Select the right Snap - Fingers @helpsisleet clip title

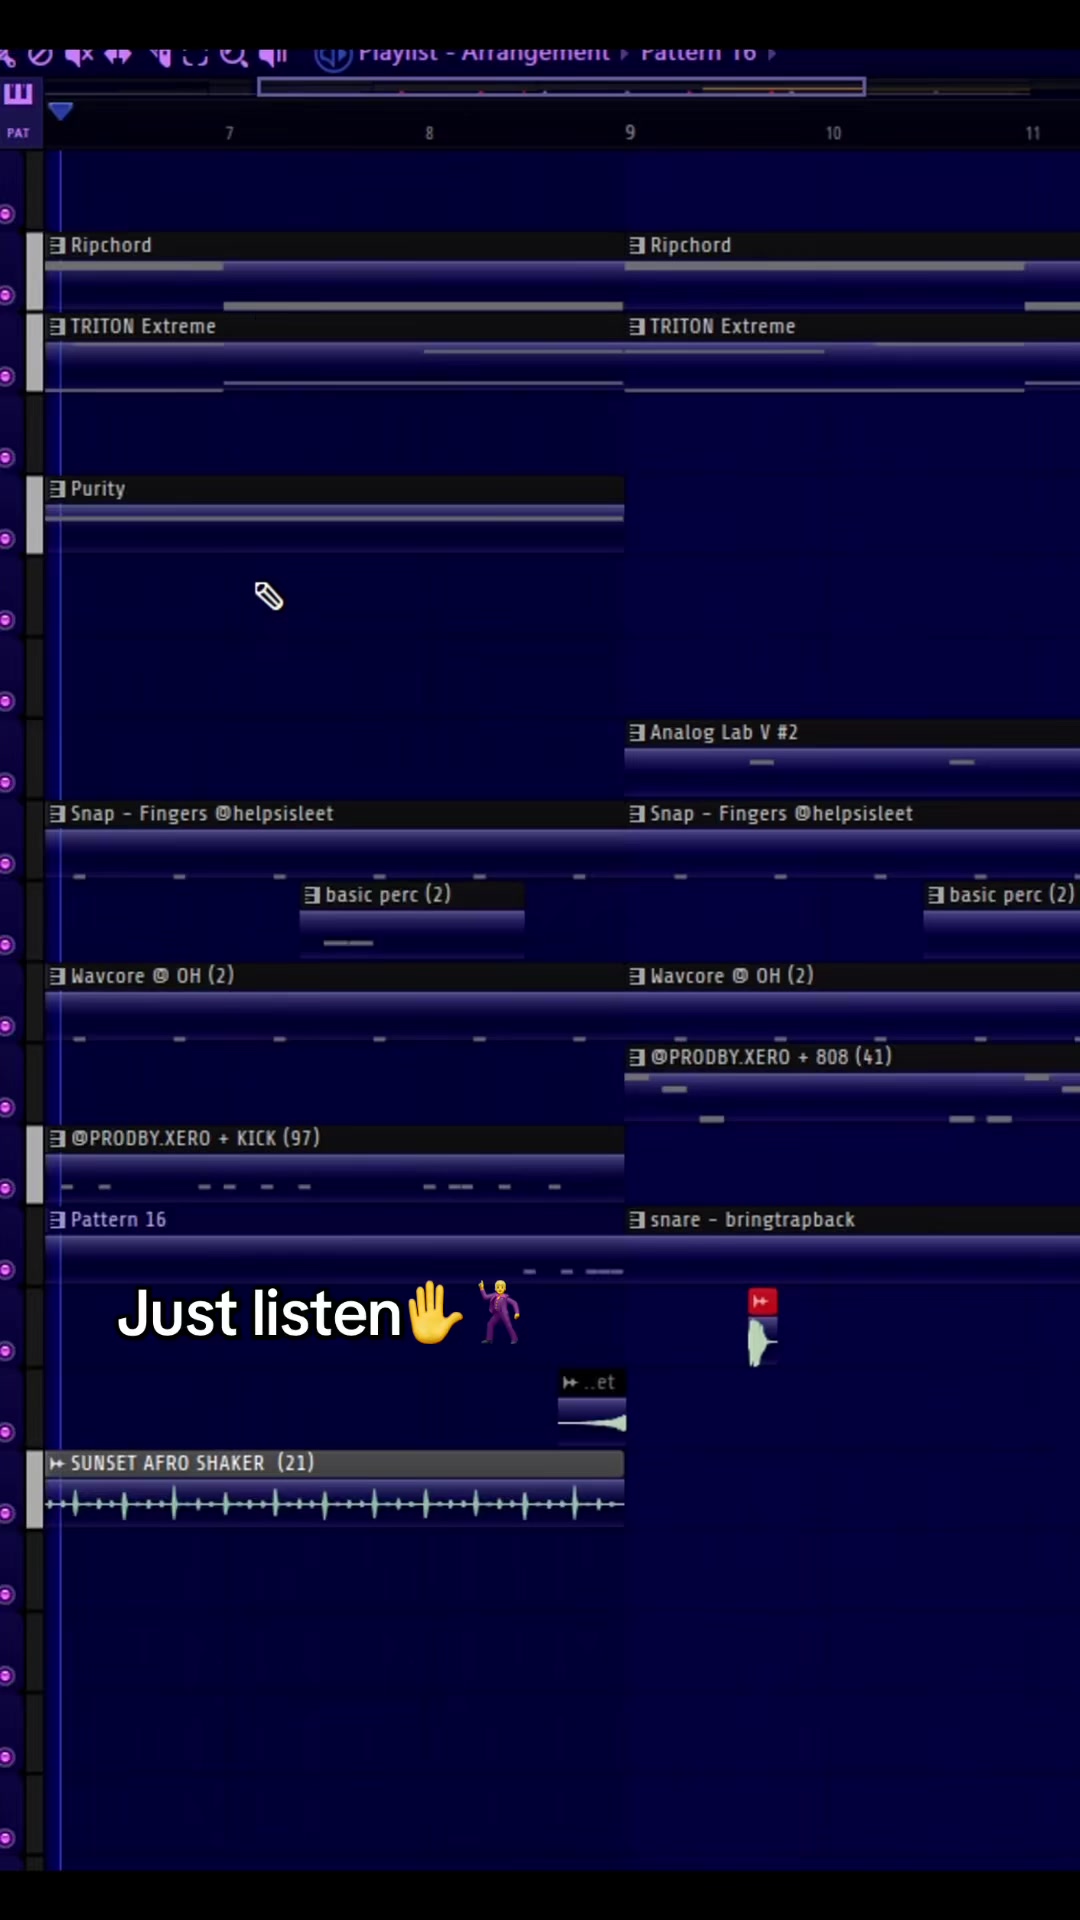[781, 814]
